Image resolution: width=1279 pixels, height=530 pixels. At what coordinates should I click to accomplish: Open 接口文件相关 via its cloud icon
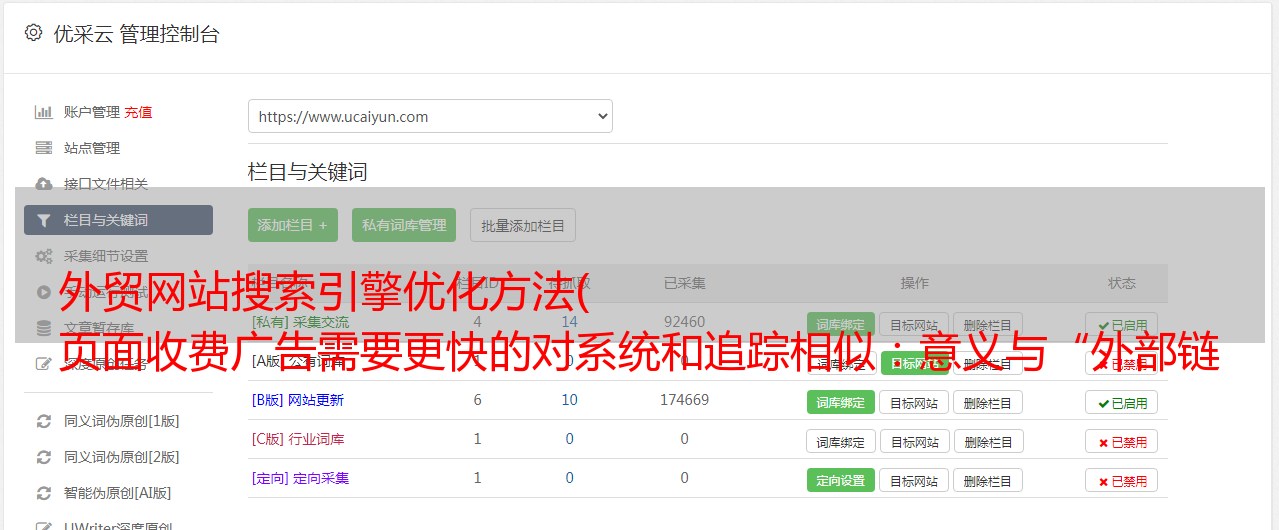point(43,184)
